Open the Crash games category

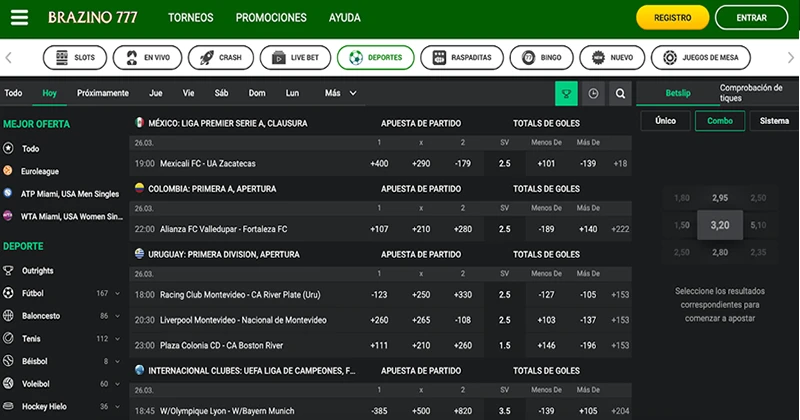[x=221, y=58]
